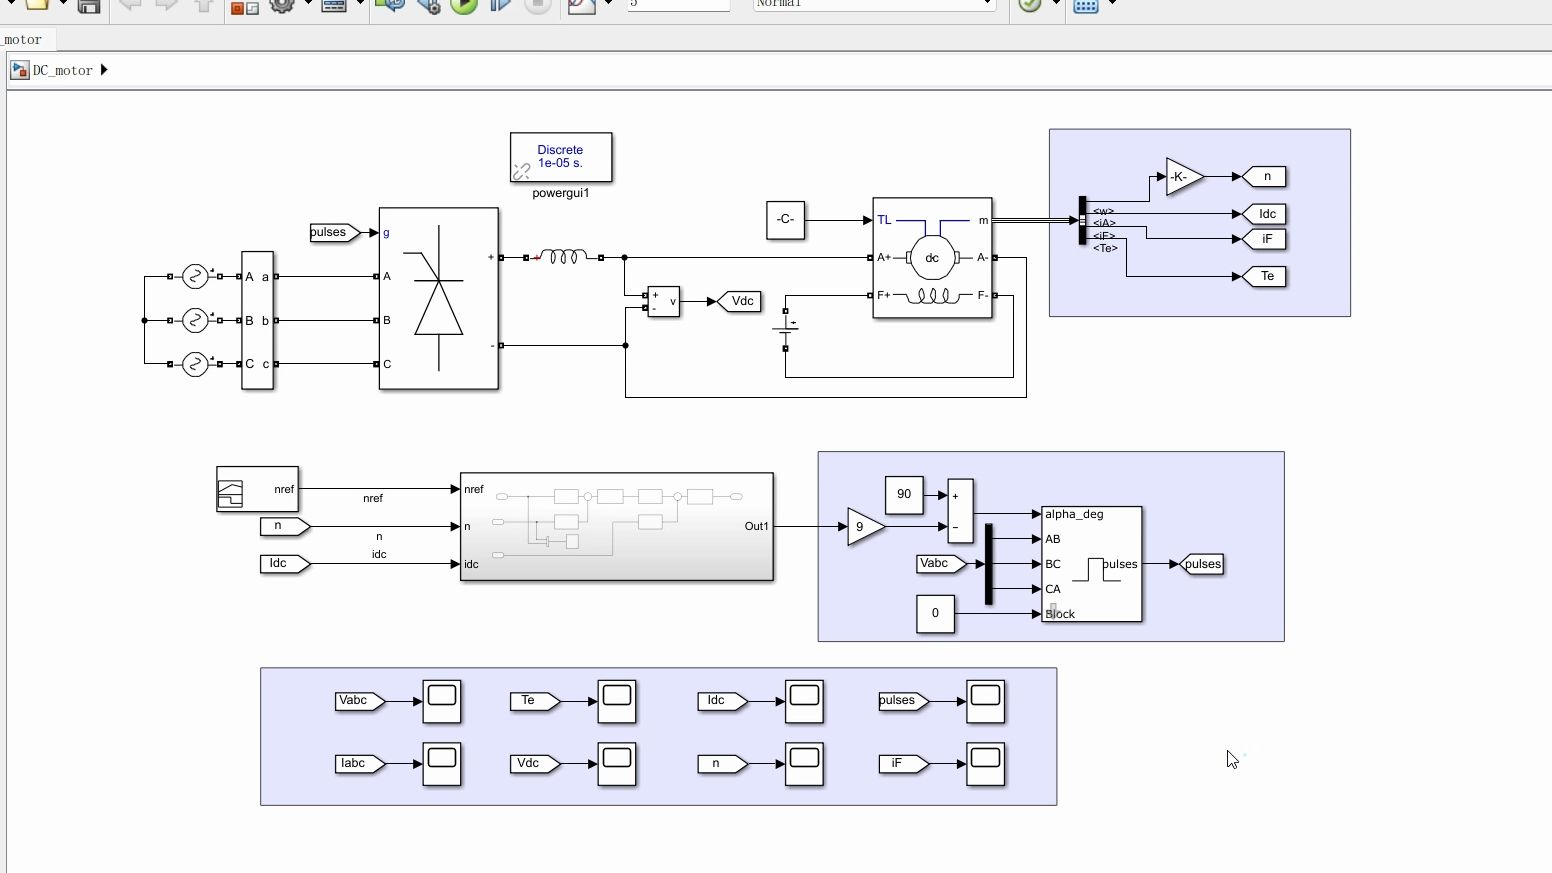Viewport: 1552px width, 873px height.
Task: Open the pulses scope block
Action: click(985, 701)
